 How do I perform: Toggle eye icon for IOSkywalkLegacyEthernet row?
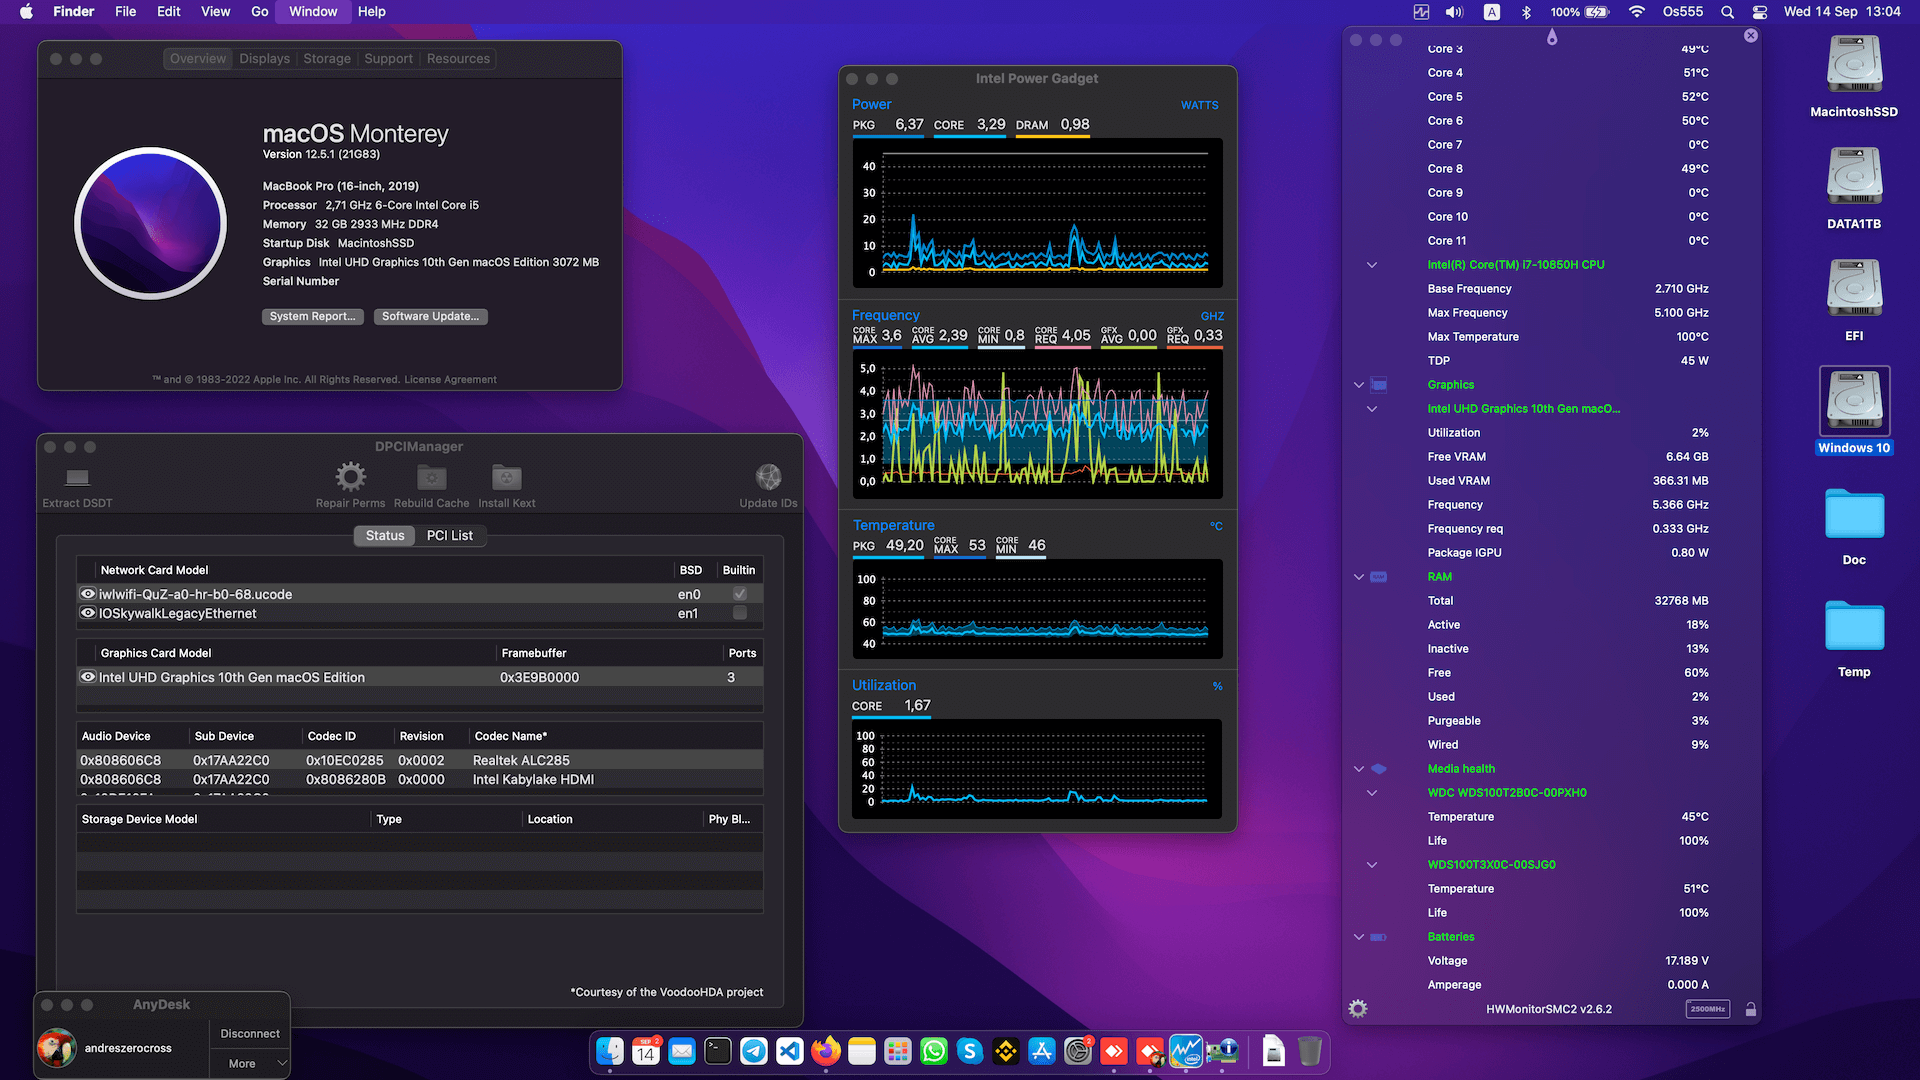pos(88,613)
